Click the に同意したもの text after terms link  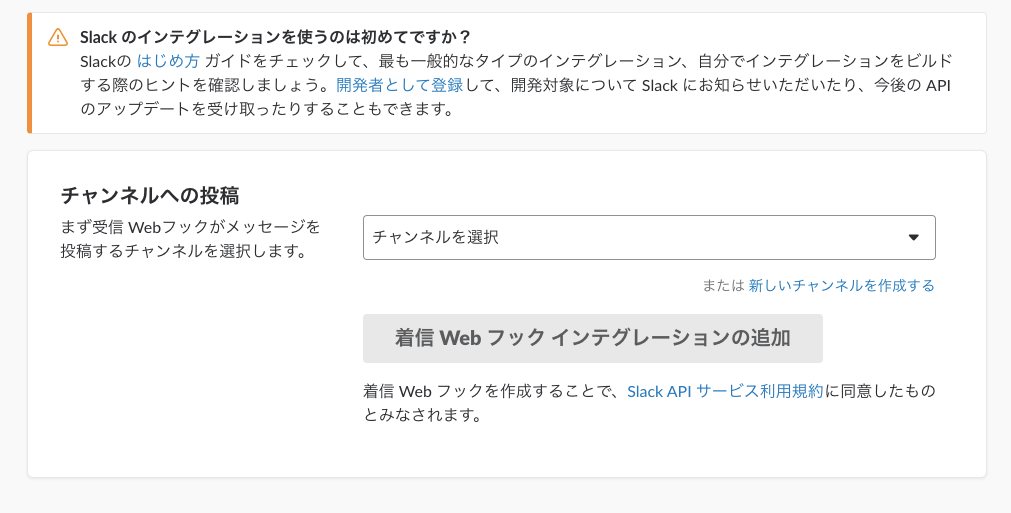point(880,391)
